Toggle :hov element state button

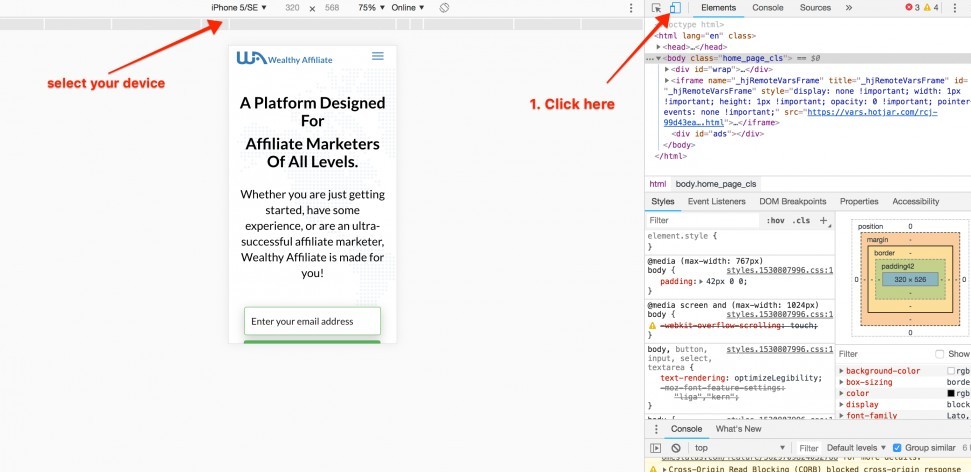point(775,221)
